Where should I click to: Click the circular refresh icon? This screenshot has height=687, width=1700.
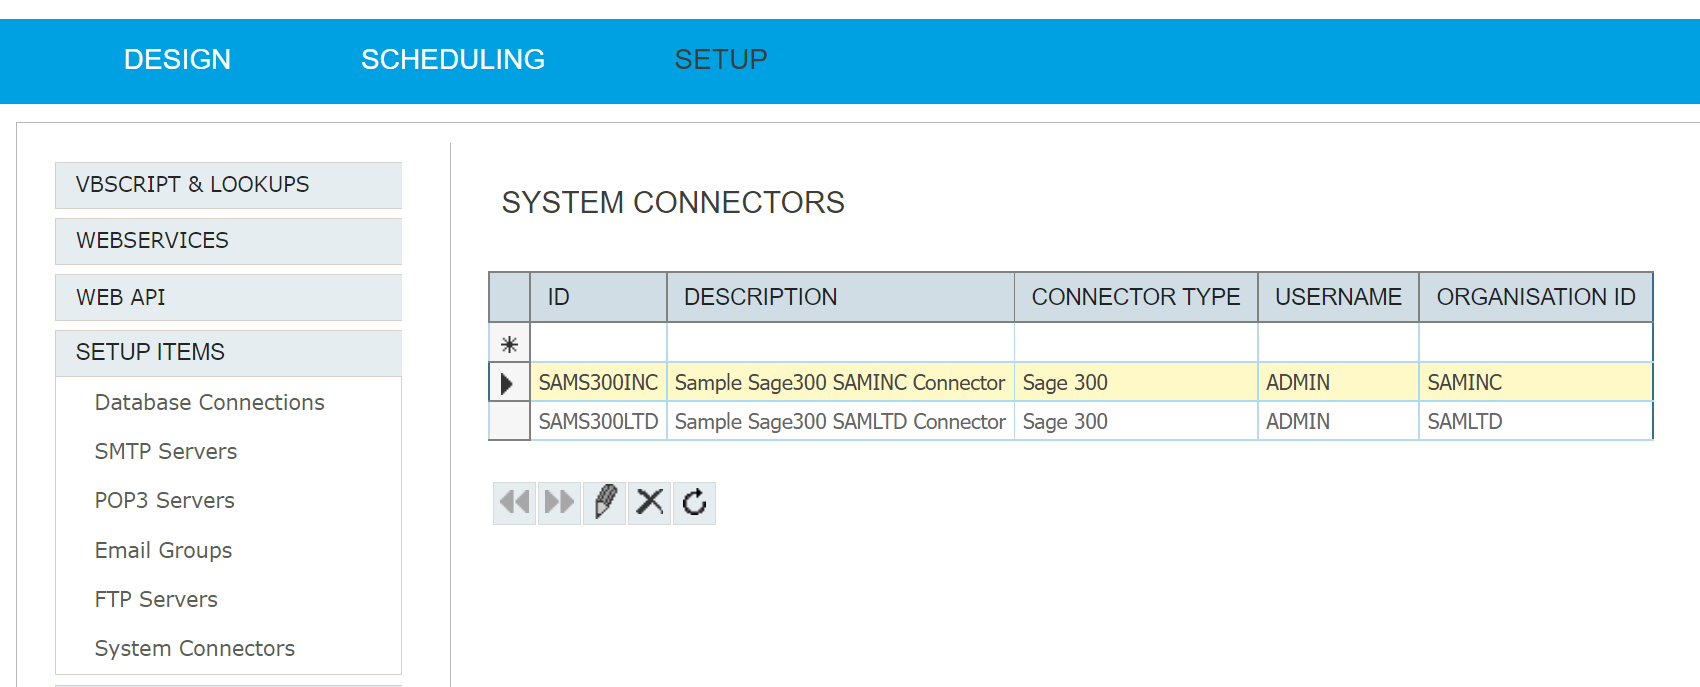[x=694, y=502]
